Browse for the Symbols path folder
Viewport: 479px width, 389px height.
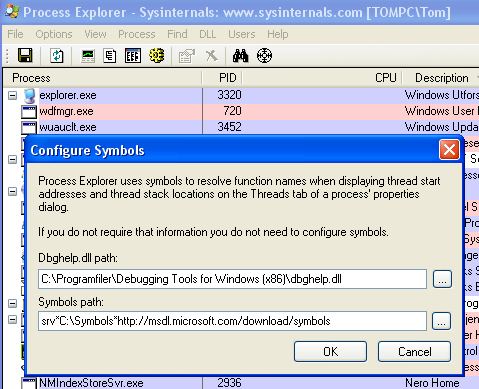[x=441, y=321]
